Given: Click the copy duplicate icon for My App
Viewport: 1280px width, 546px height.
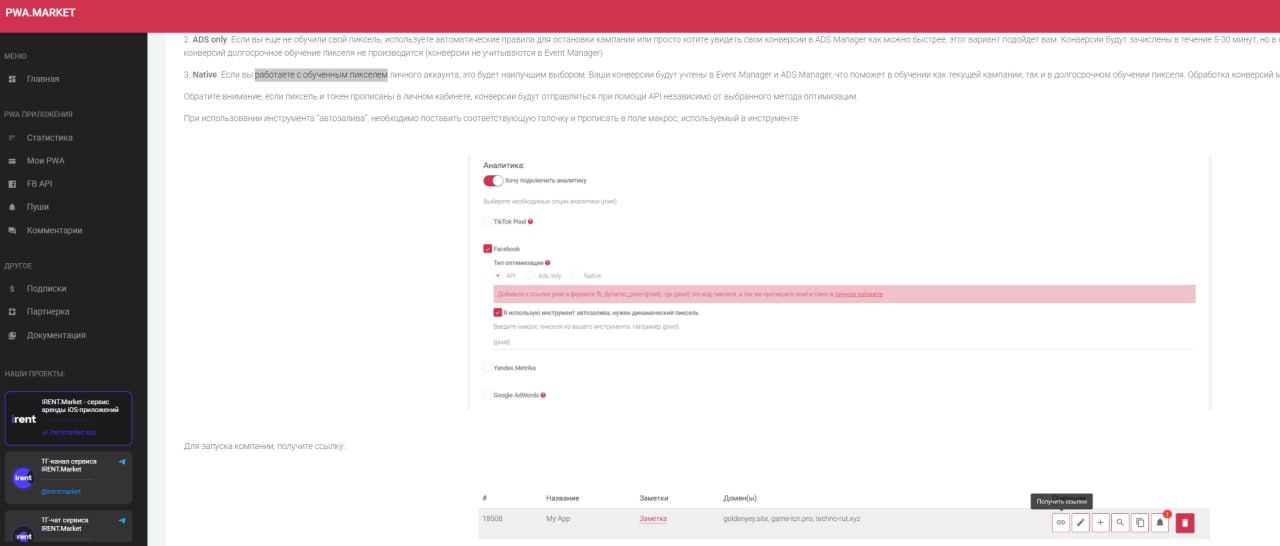Looking at the screenshot, I should 1140,522.
